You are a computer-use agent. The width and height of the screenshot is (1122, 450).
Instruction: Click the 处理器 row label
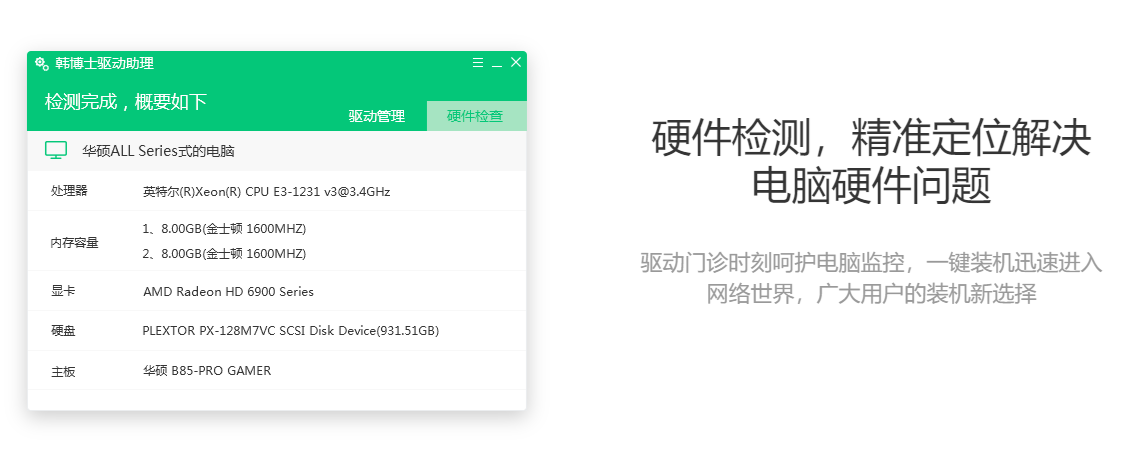69,191
